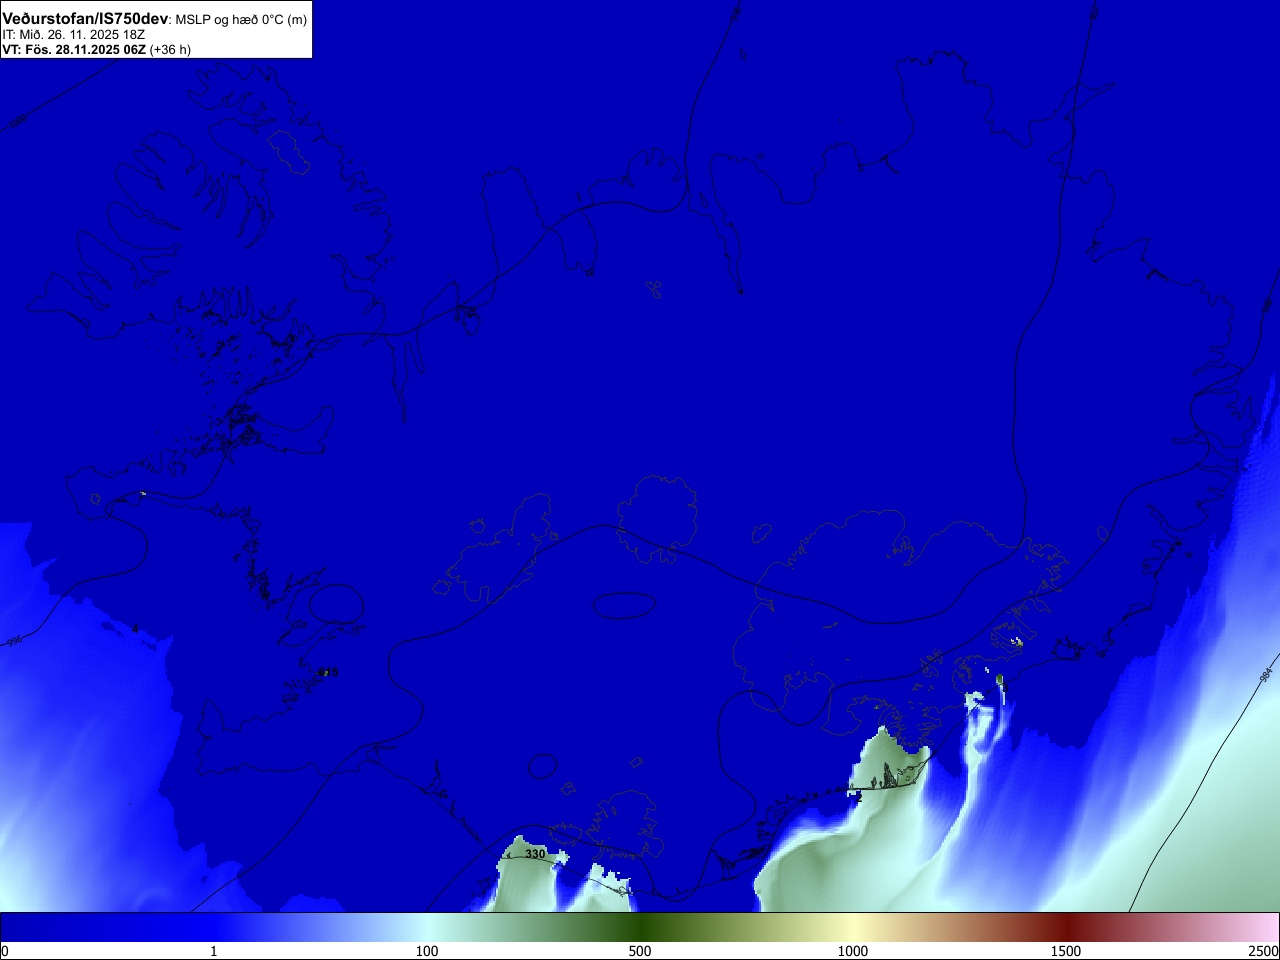
Task: Click the colorbar label 500
Action: (640, 951)
